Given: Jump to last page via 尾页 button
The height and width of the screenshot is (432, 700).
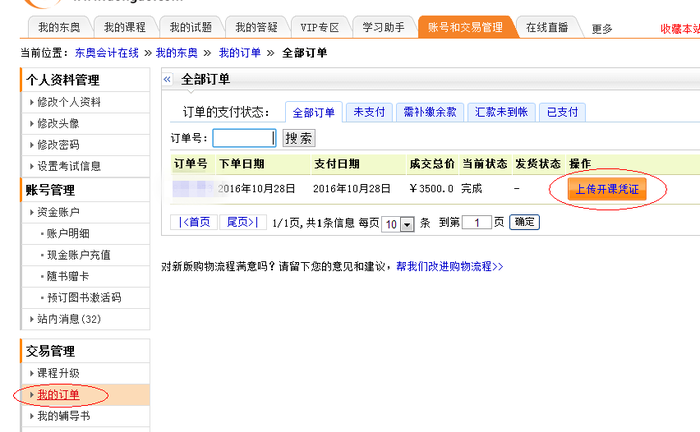Looking at the screenshot, I should (242, 222).
